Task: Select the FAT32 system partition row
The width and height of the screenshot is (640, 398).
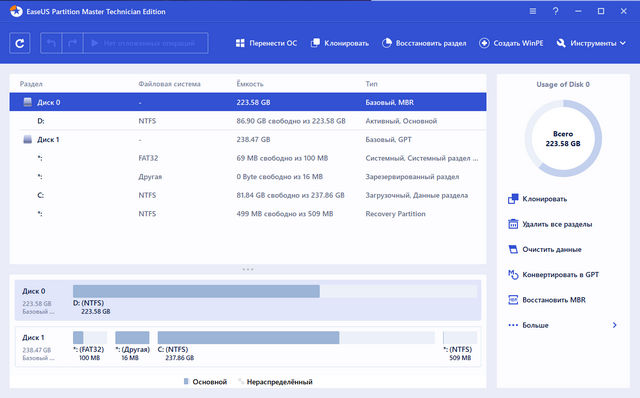Action: (x=248, y=158)
